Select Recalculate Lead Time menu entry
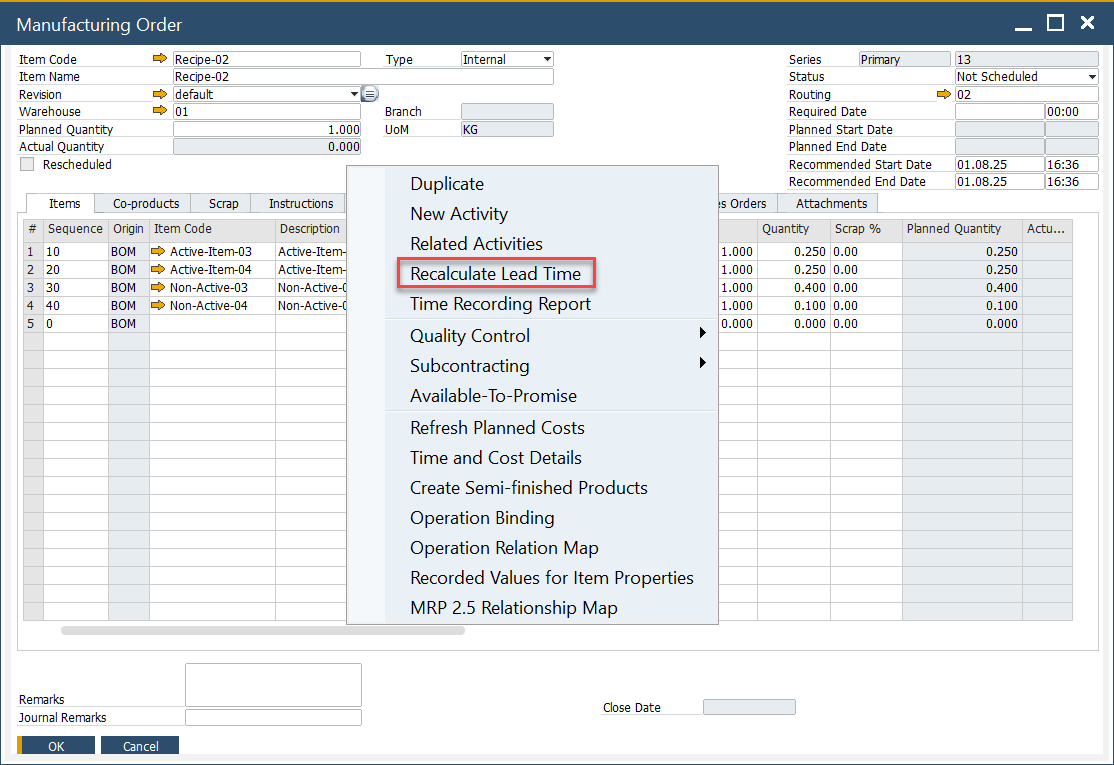This screenshot has width=1114, height=765. 495,274
